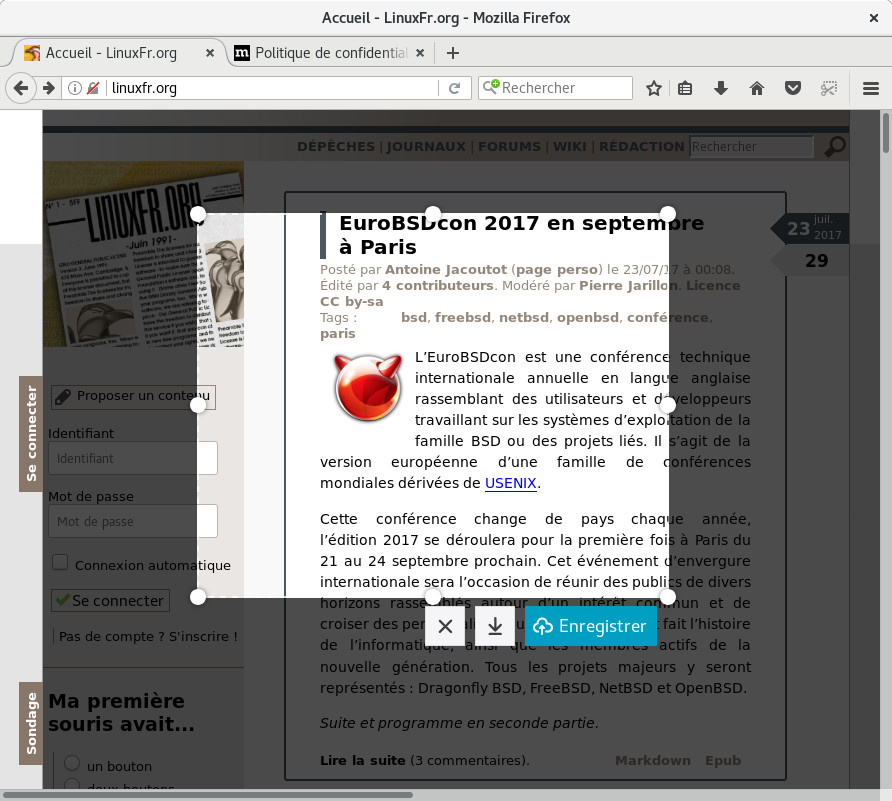Click the Firefox back arrow button
The height and width of the screenshot is (801, 892).
[21, 88]
